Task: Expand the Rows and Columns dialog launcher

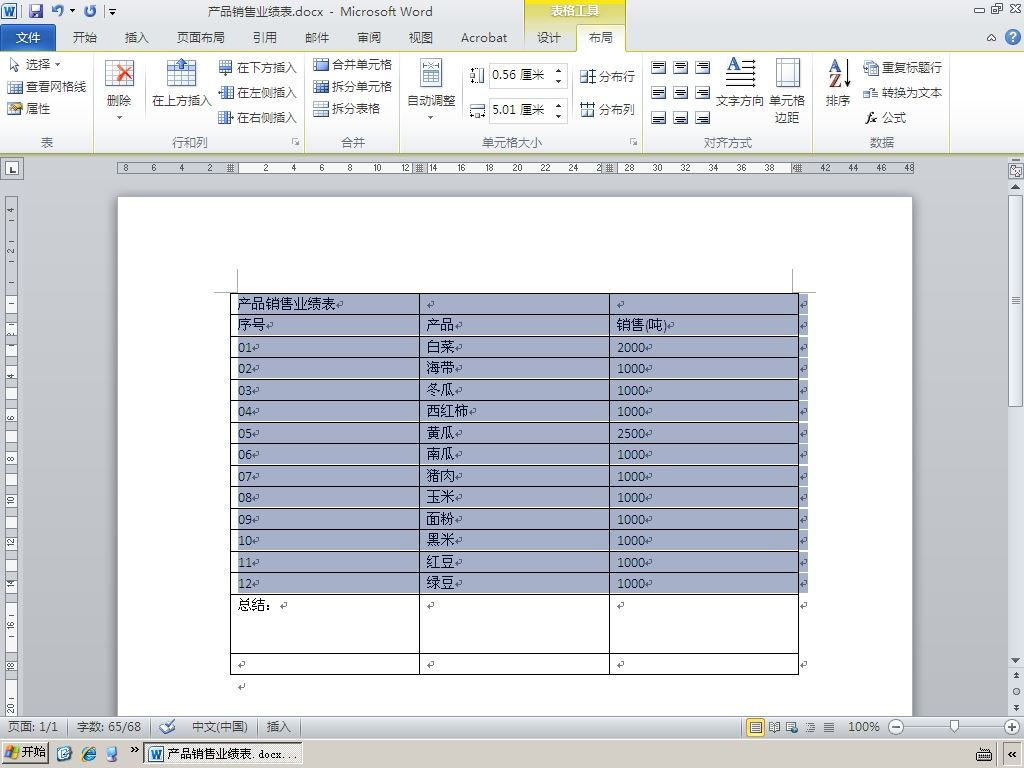Action: pyautogui.click(x=296, y=142)
